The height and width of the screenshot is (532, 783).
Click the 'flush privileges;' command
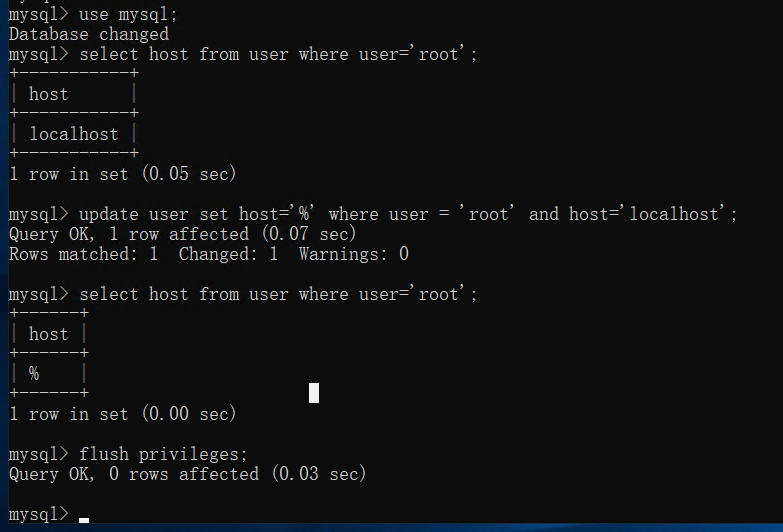[163, 454]
